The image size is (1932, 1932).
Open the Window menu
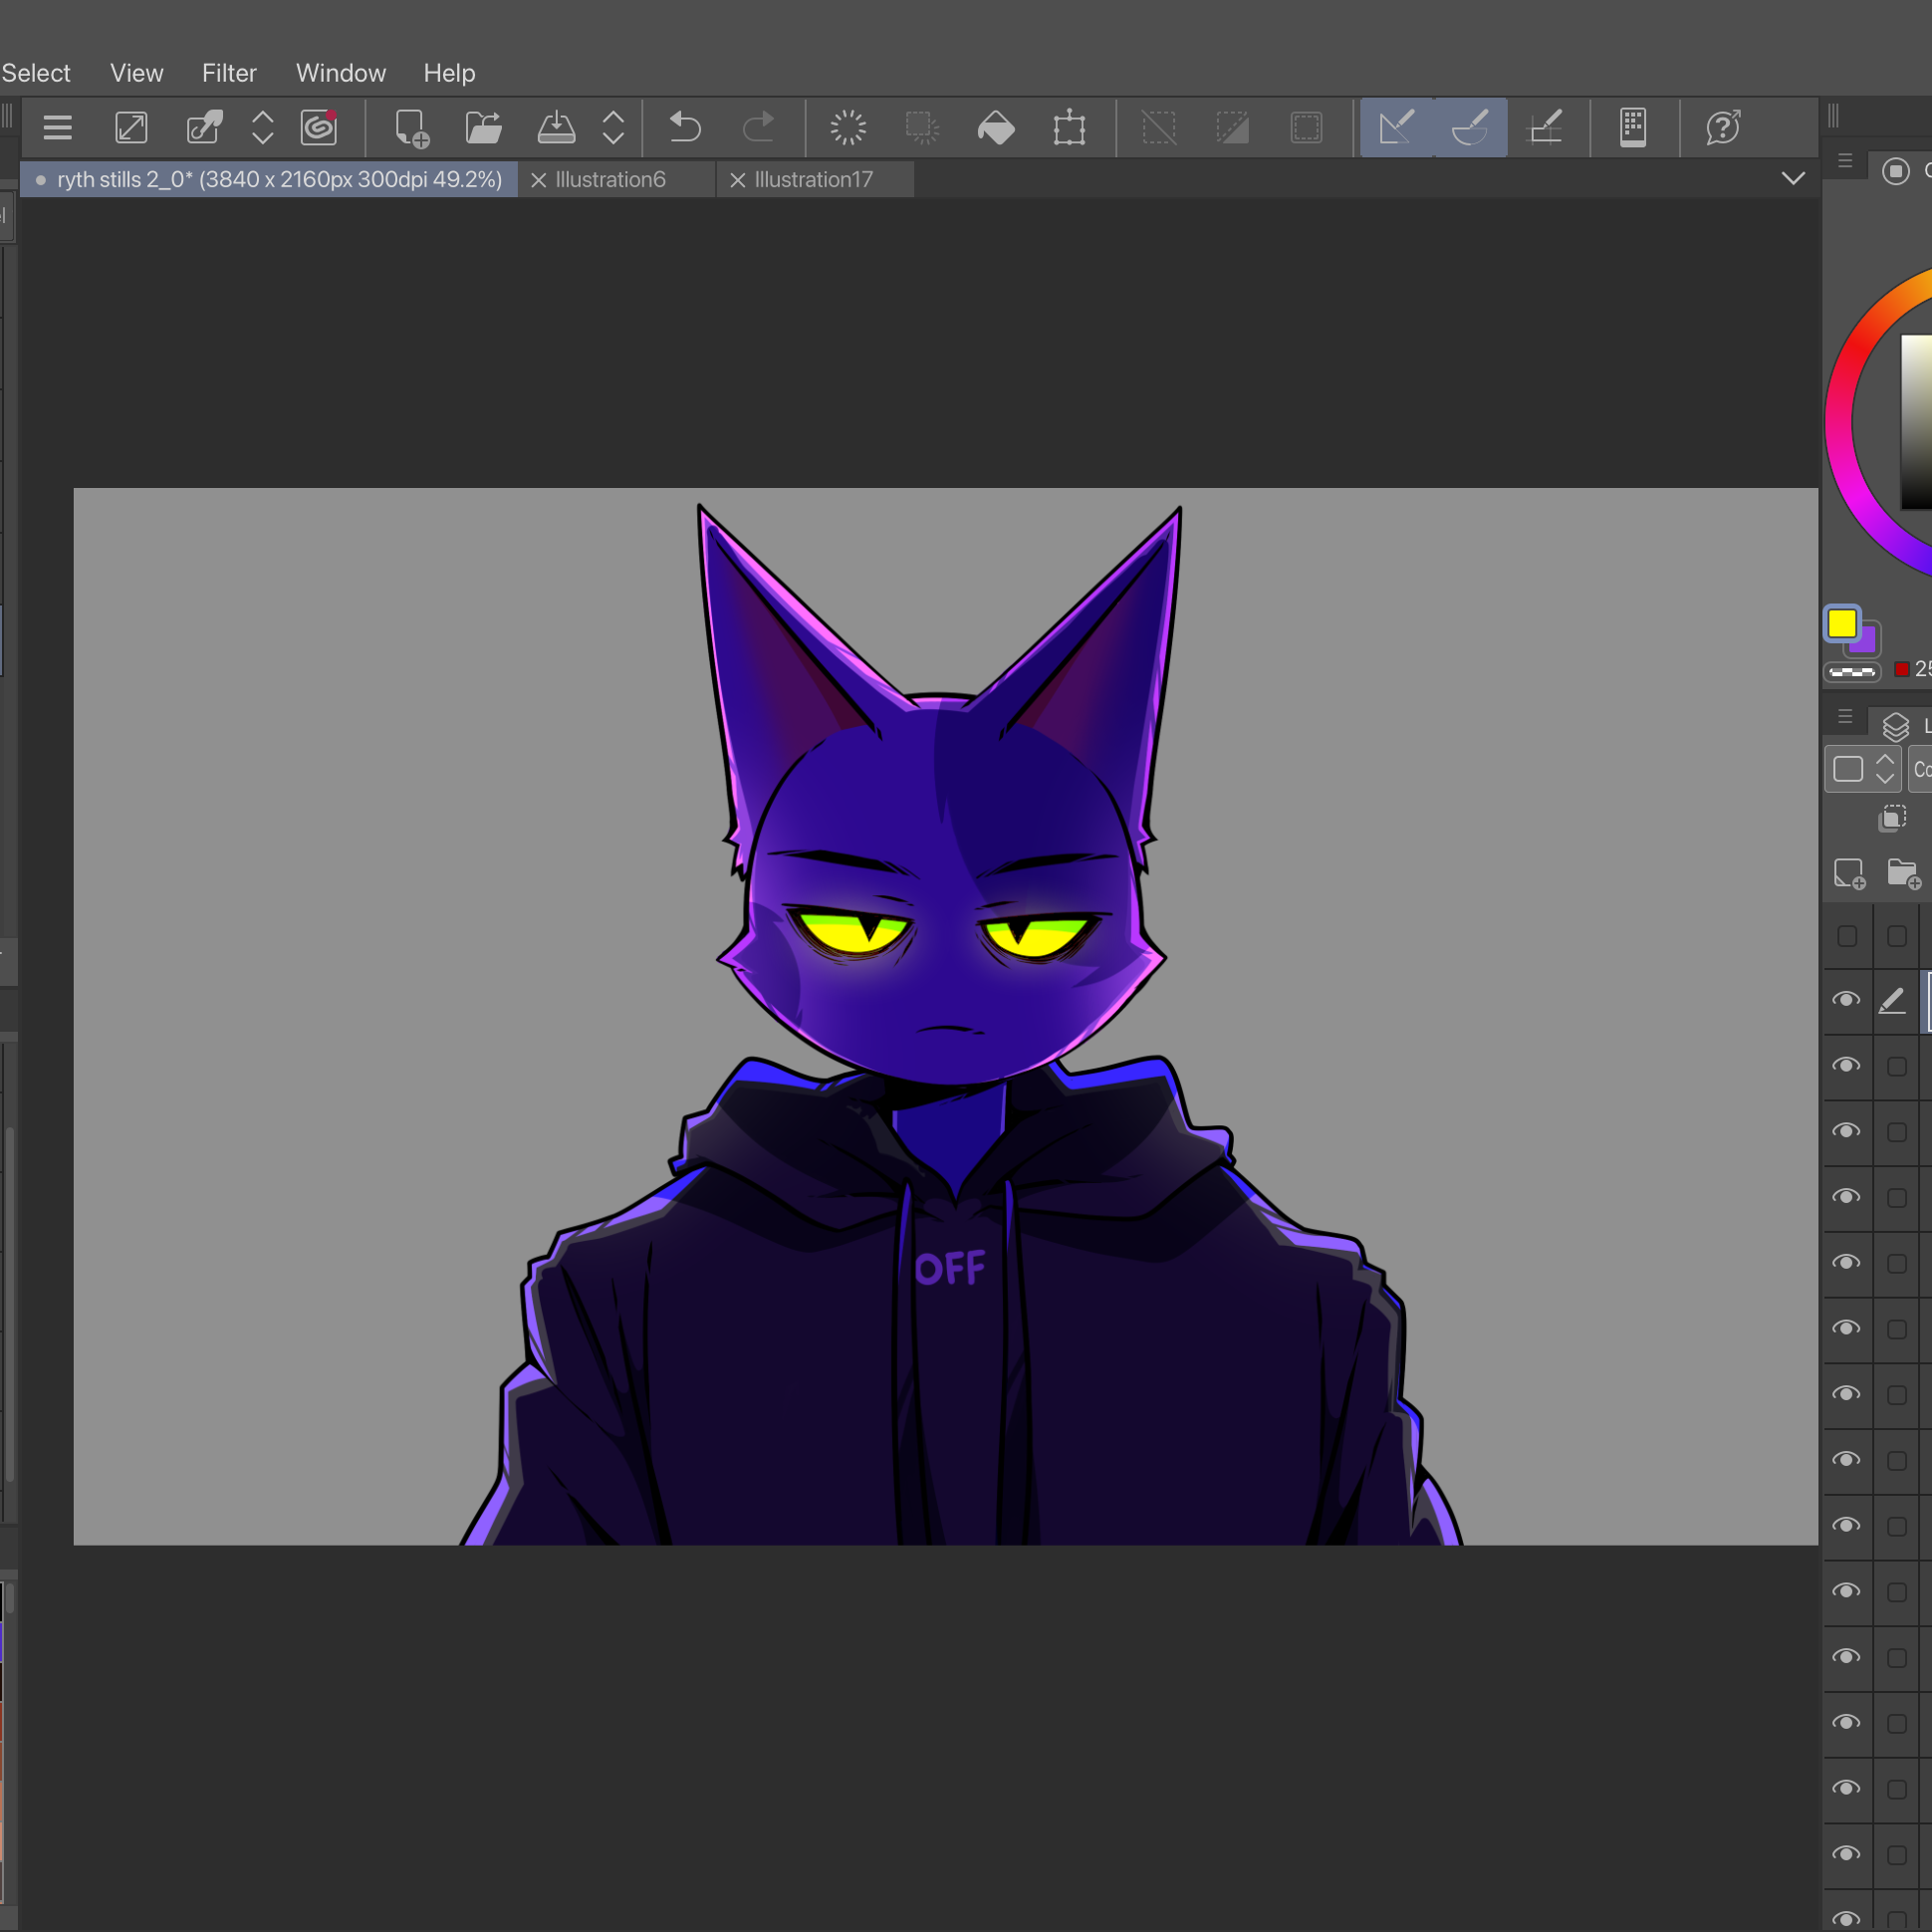tap(341, 73)
